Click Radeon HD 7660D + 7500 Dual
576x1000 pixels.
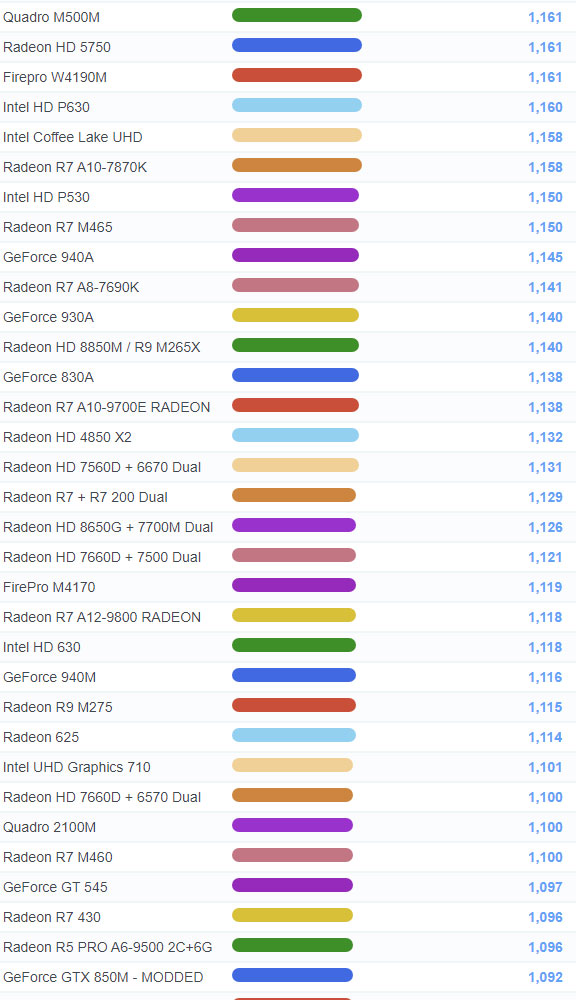coord(102,557)
